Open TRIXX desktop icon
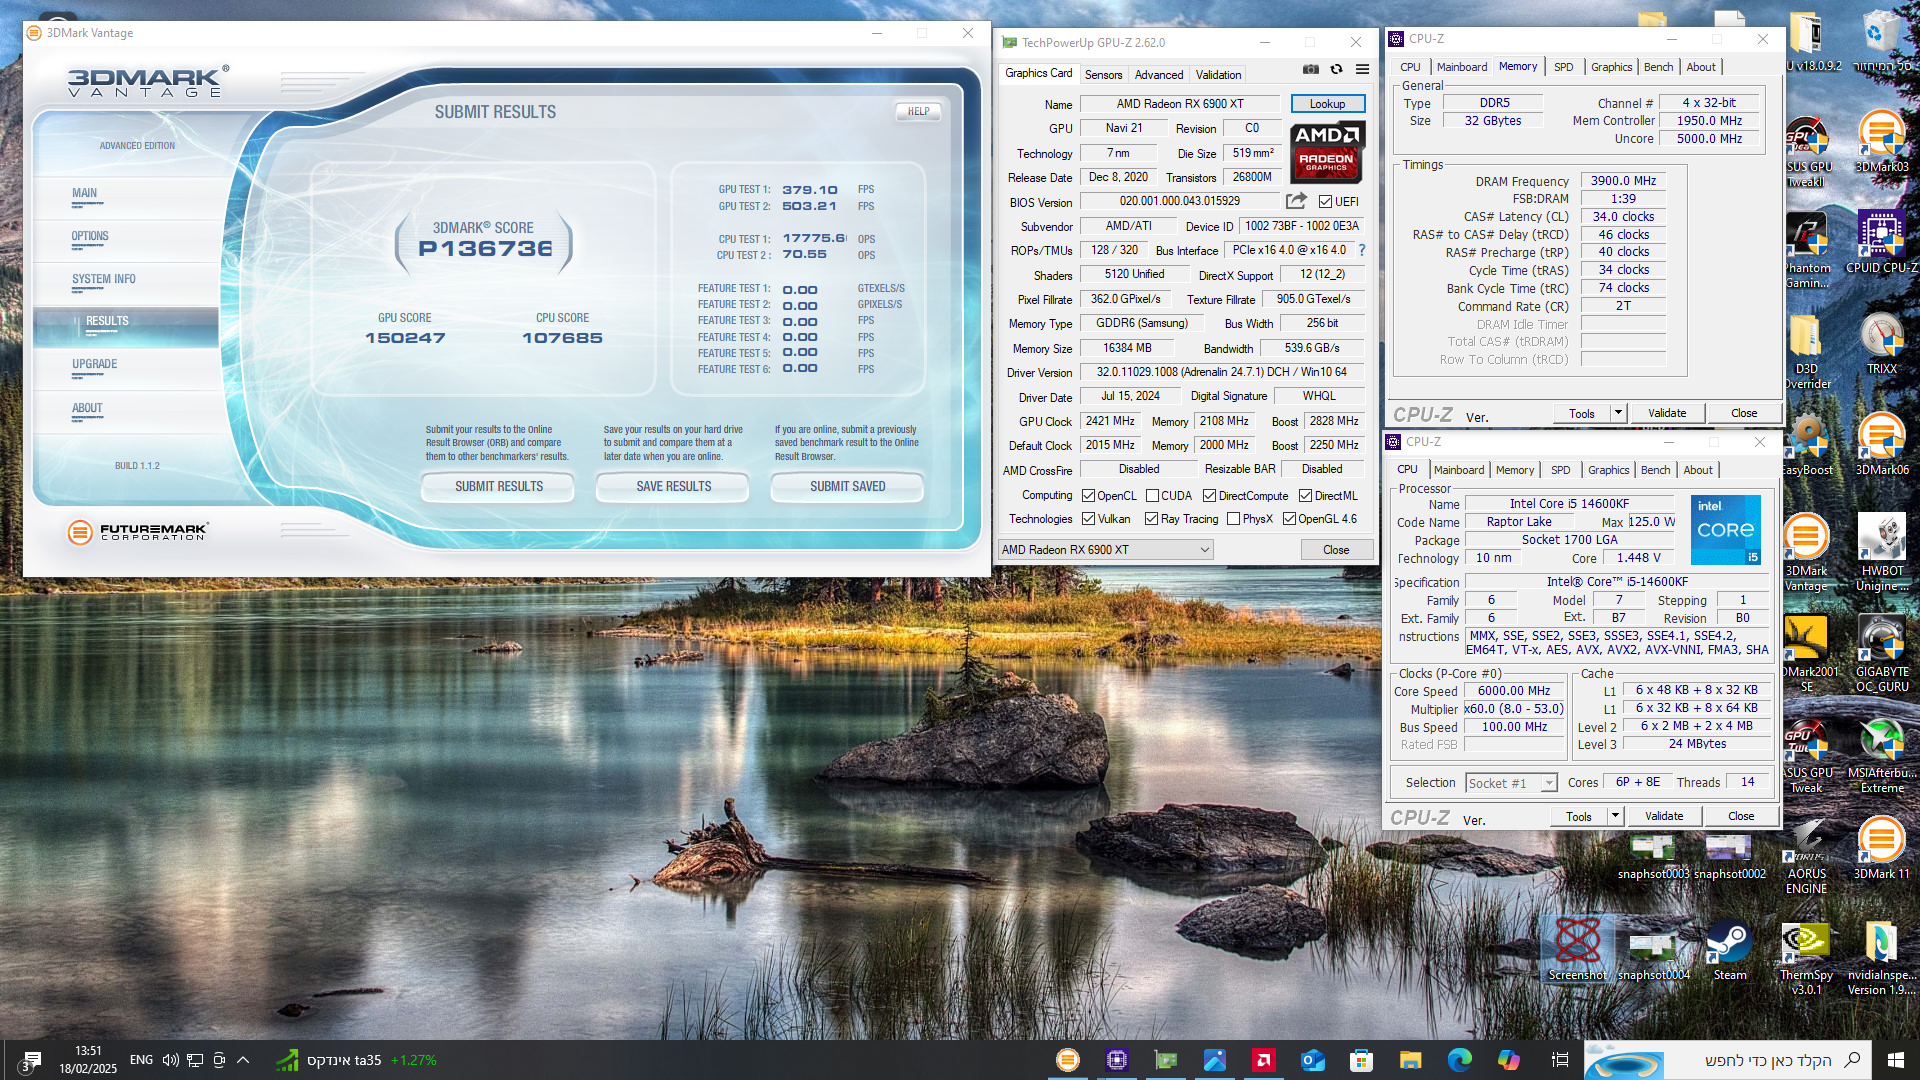This screenshot has height=1080, width=1920. (x=1881, y=345)
